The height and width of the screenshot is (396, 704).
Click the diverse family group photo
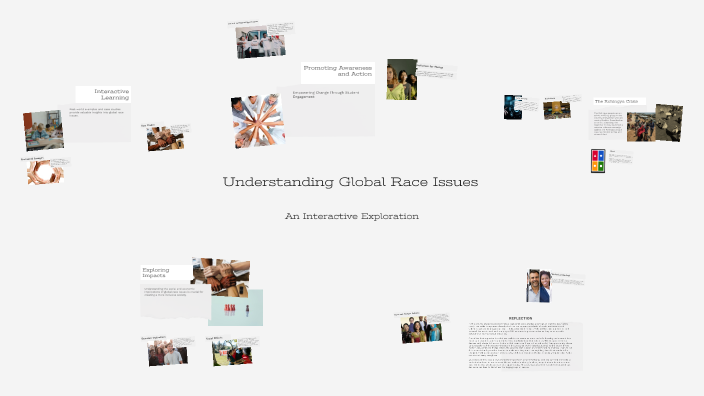[421, 330]
